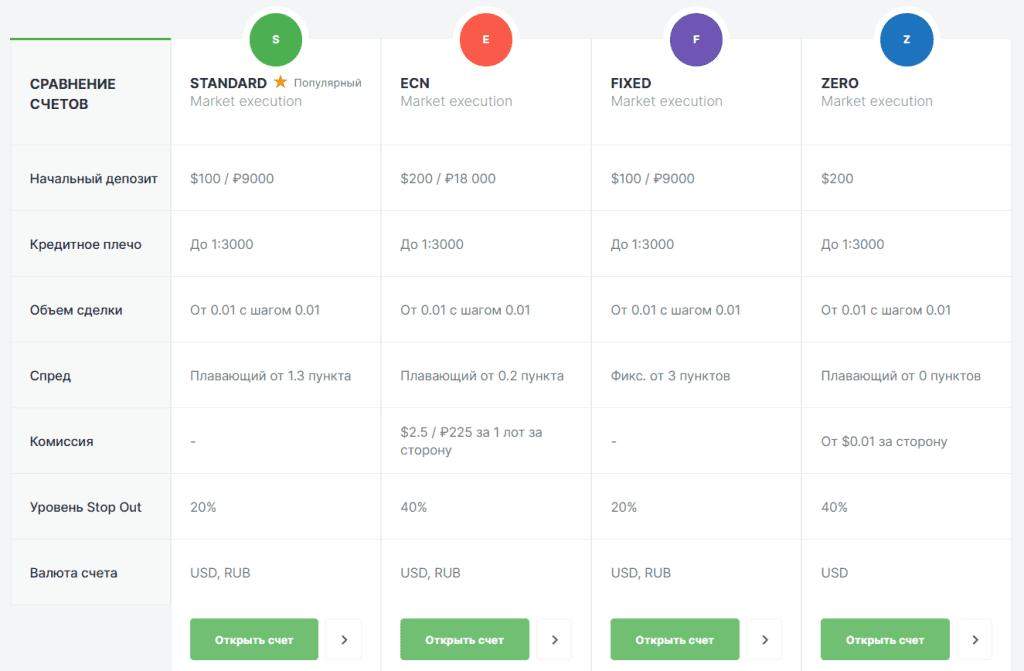Viewport: 1024px width, 671px height.
Task: Click the chevron arrow beside Zero button
Action: pos(974,640)
